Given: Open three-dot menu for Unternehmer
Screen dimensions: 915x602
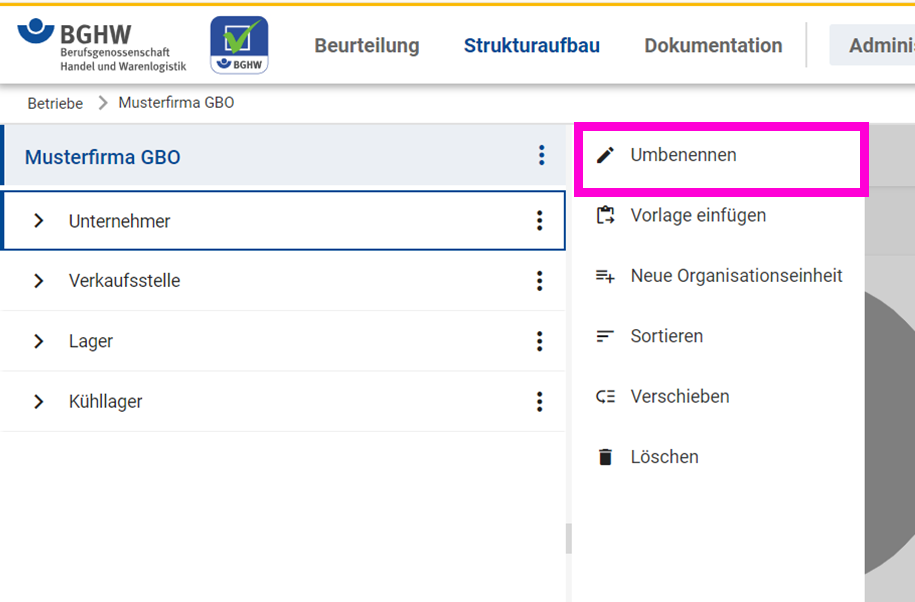Looking at the screenshot, I should 539,221.
